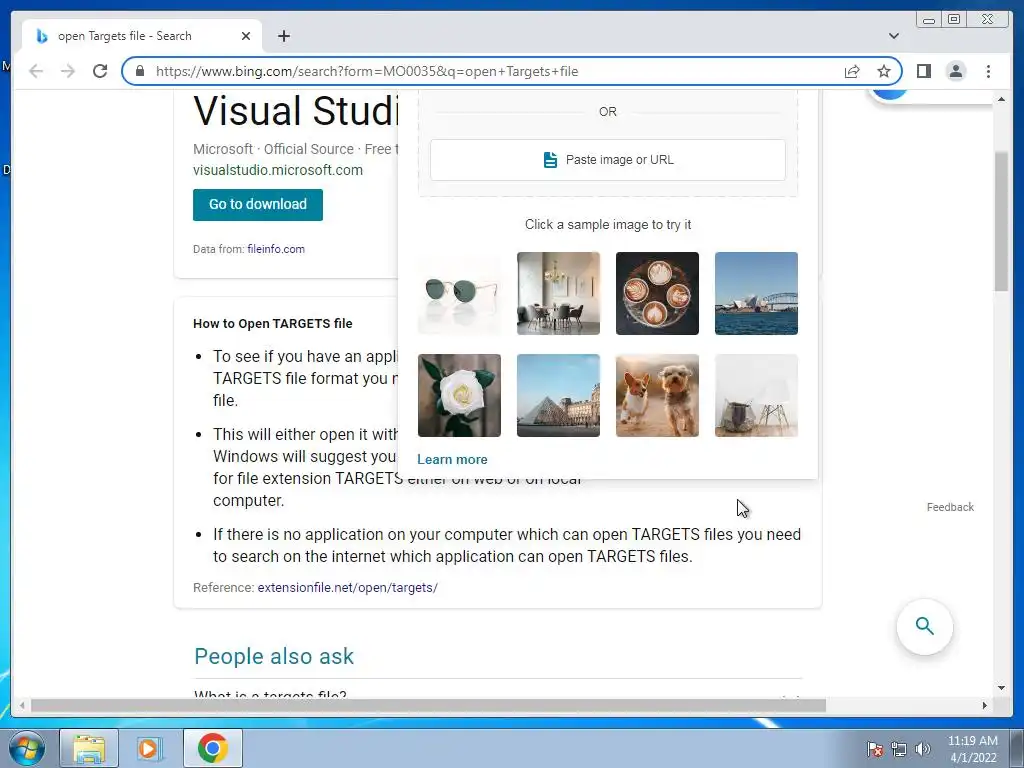
Task: Open fileinfo.com data source link
Action: point(276,249)
